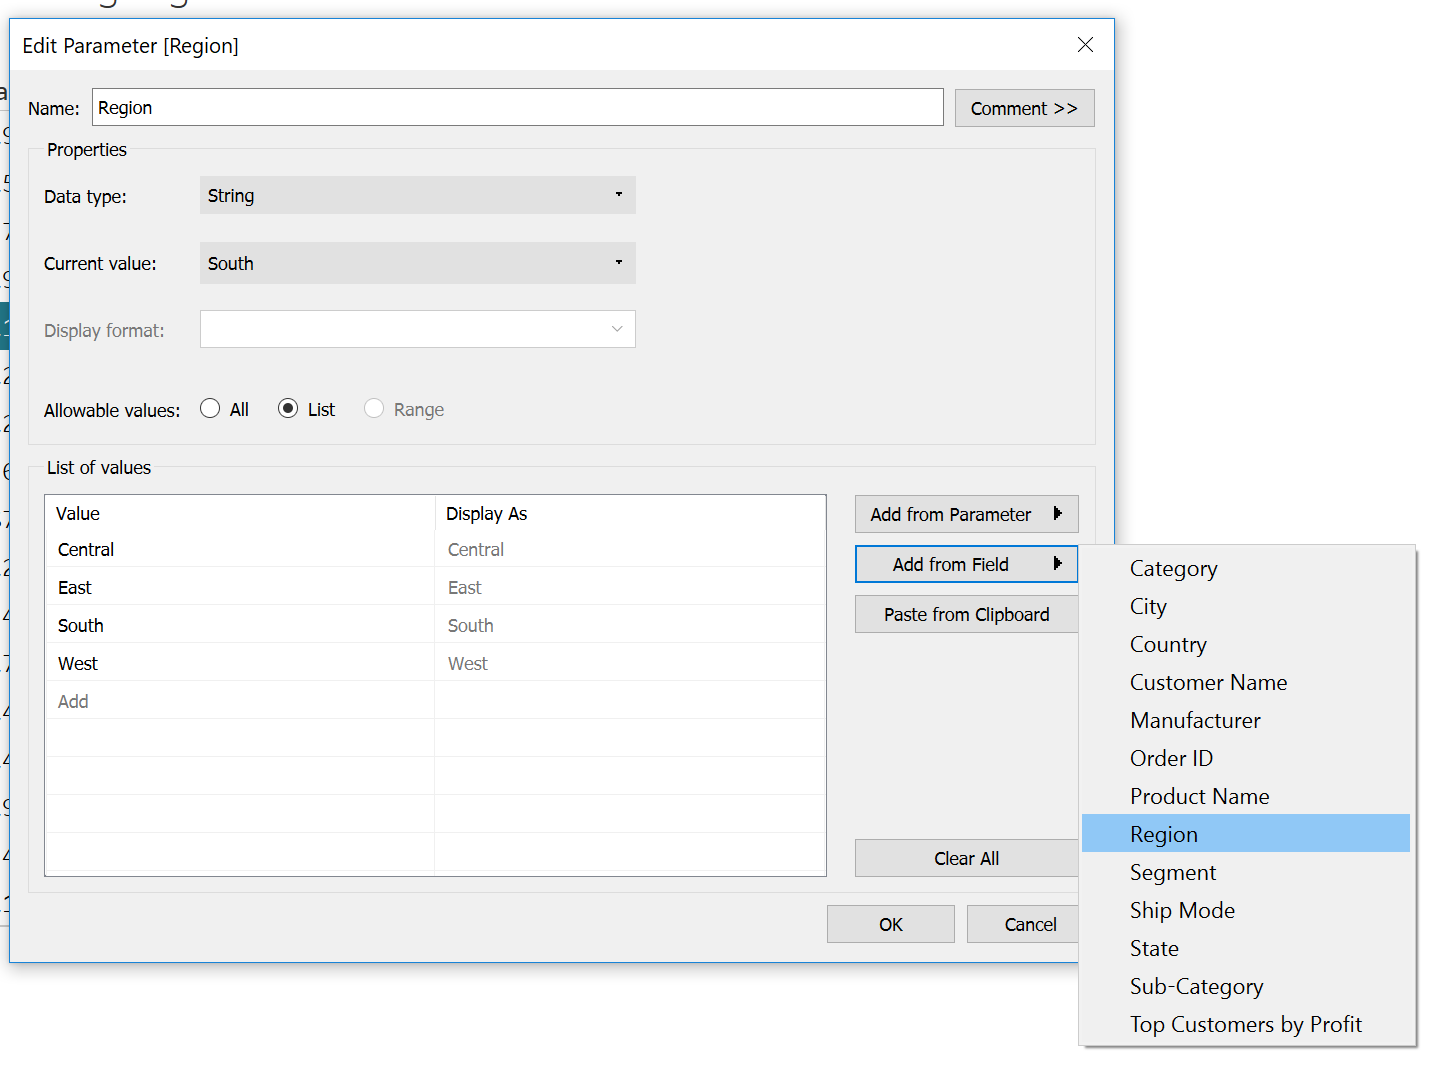Open the Data type dropdown
The height and width of the screenshot is (1068, 1449).
coord(417,196)
